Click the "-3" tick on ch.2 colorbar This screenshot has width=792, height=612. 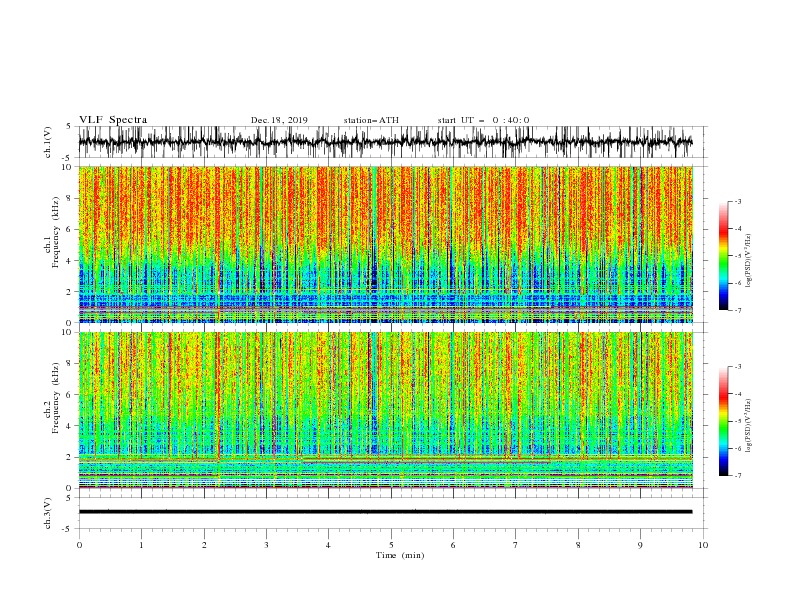pos(738,367)
